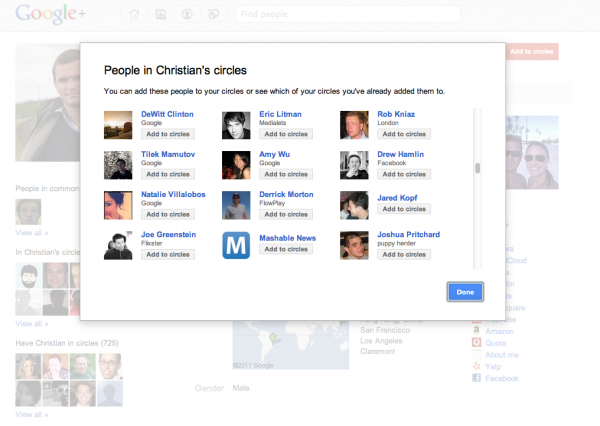Click DeWitt Clinton's avatar photo
600x426 pixels.
tap(118, 125)
